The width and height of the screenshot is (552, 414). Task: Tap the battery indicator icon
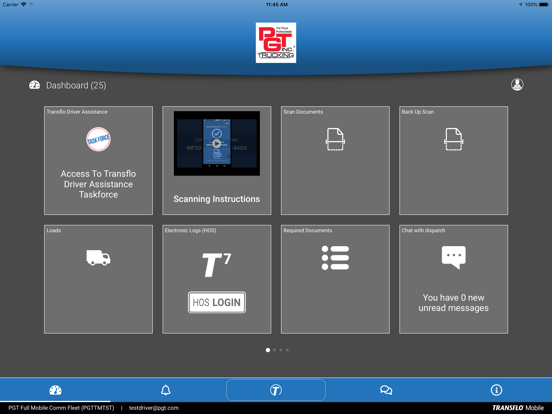pos(543,4)
